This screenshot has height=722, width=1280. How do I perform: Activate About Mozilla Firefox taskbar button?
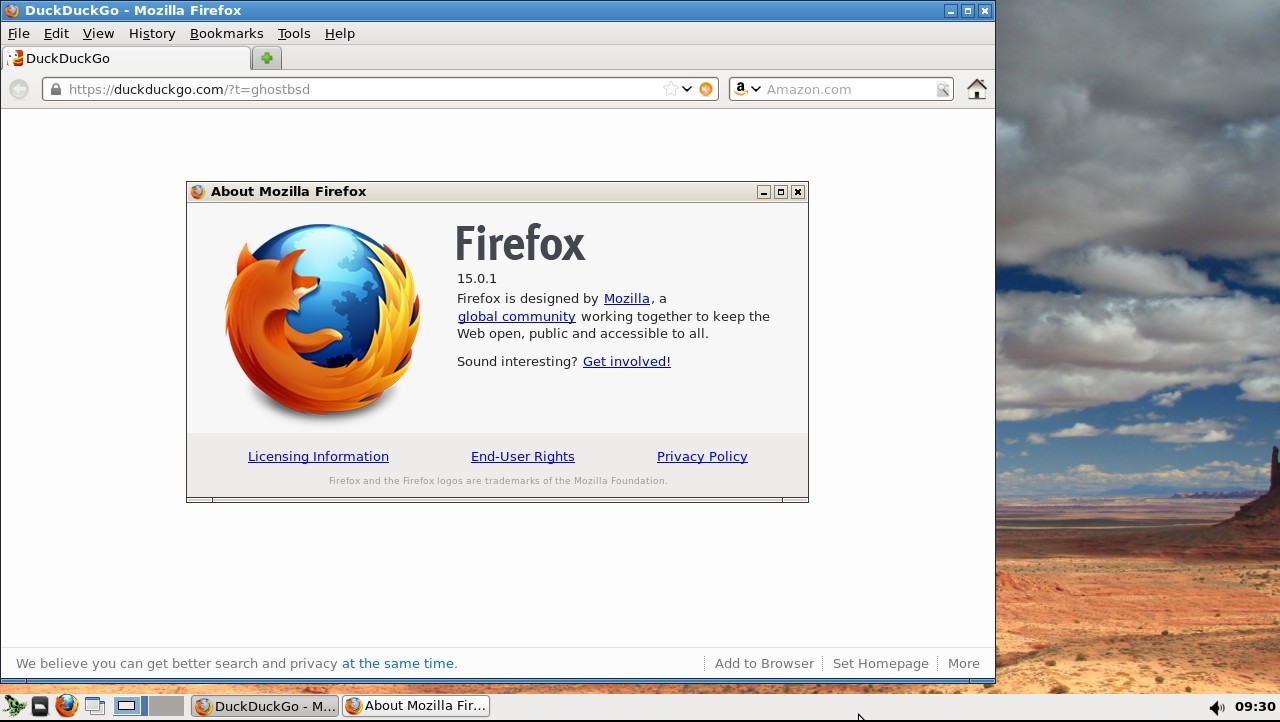point(416,706)
